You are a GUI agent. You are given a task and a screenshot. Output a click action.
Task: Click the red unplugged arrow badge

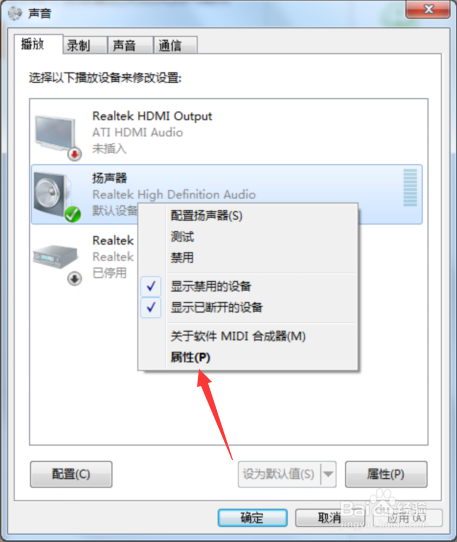pos(74,154)
